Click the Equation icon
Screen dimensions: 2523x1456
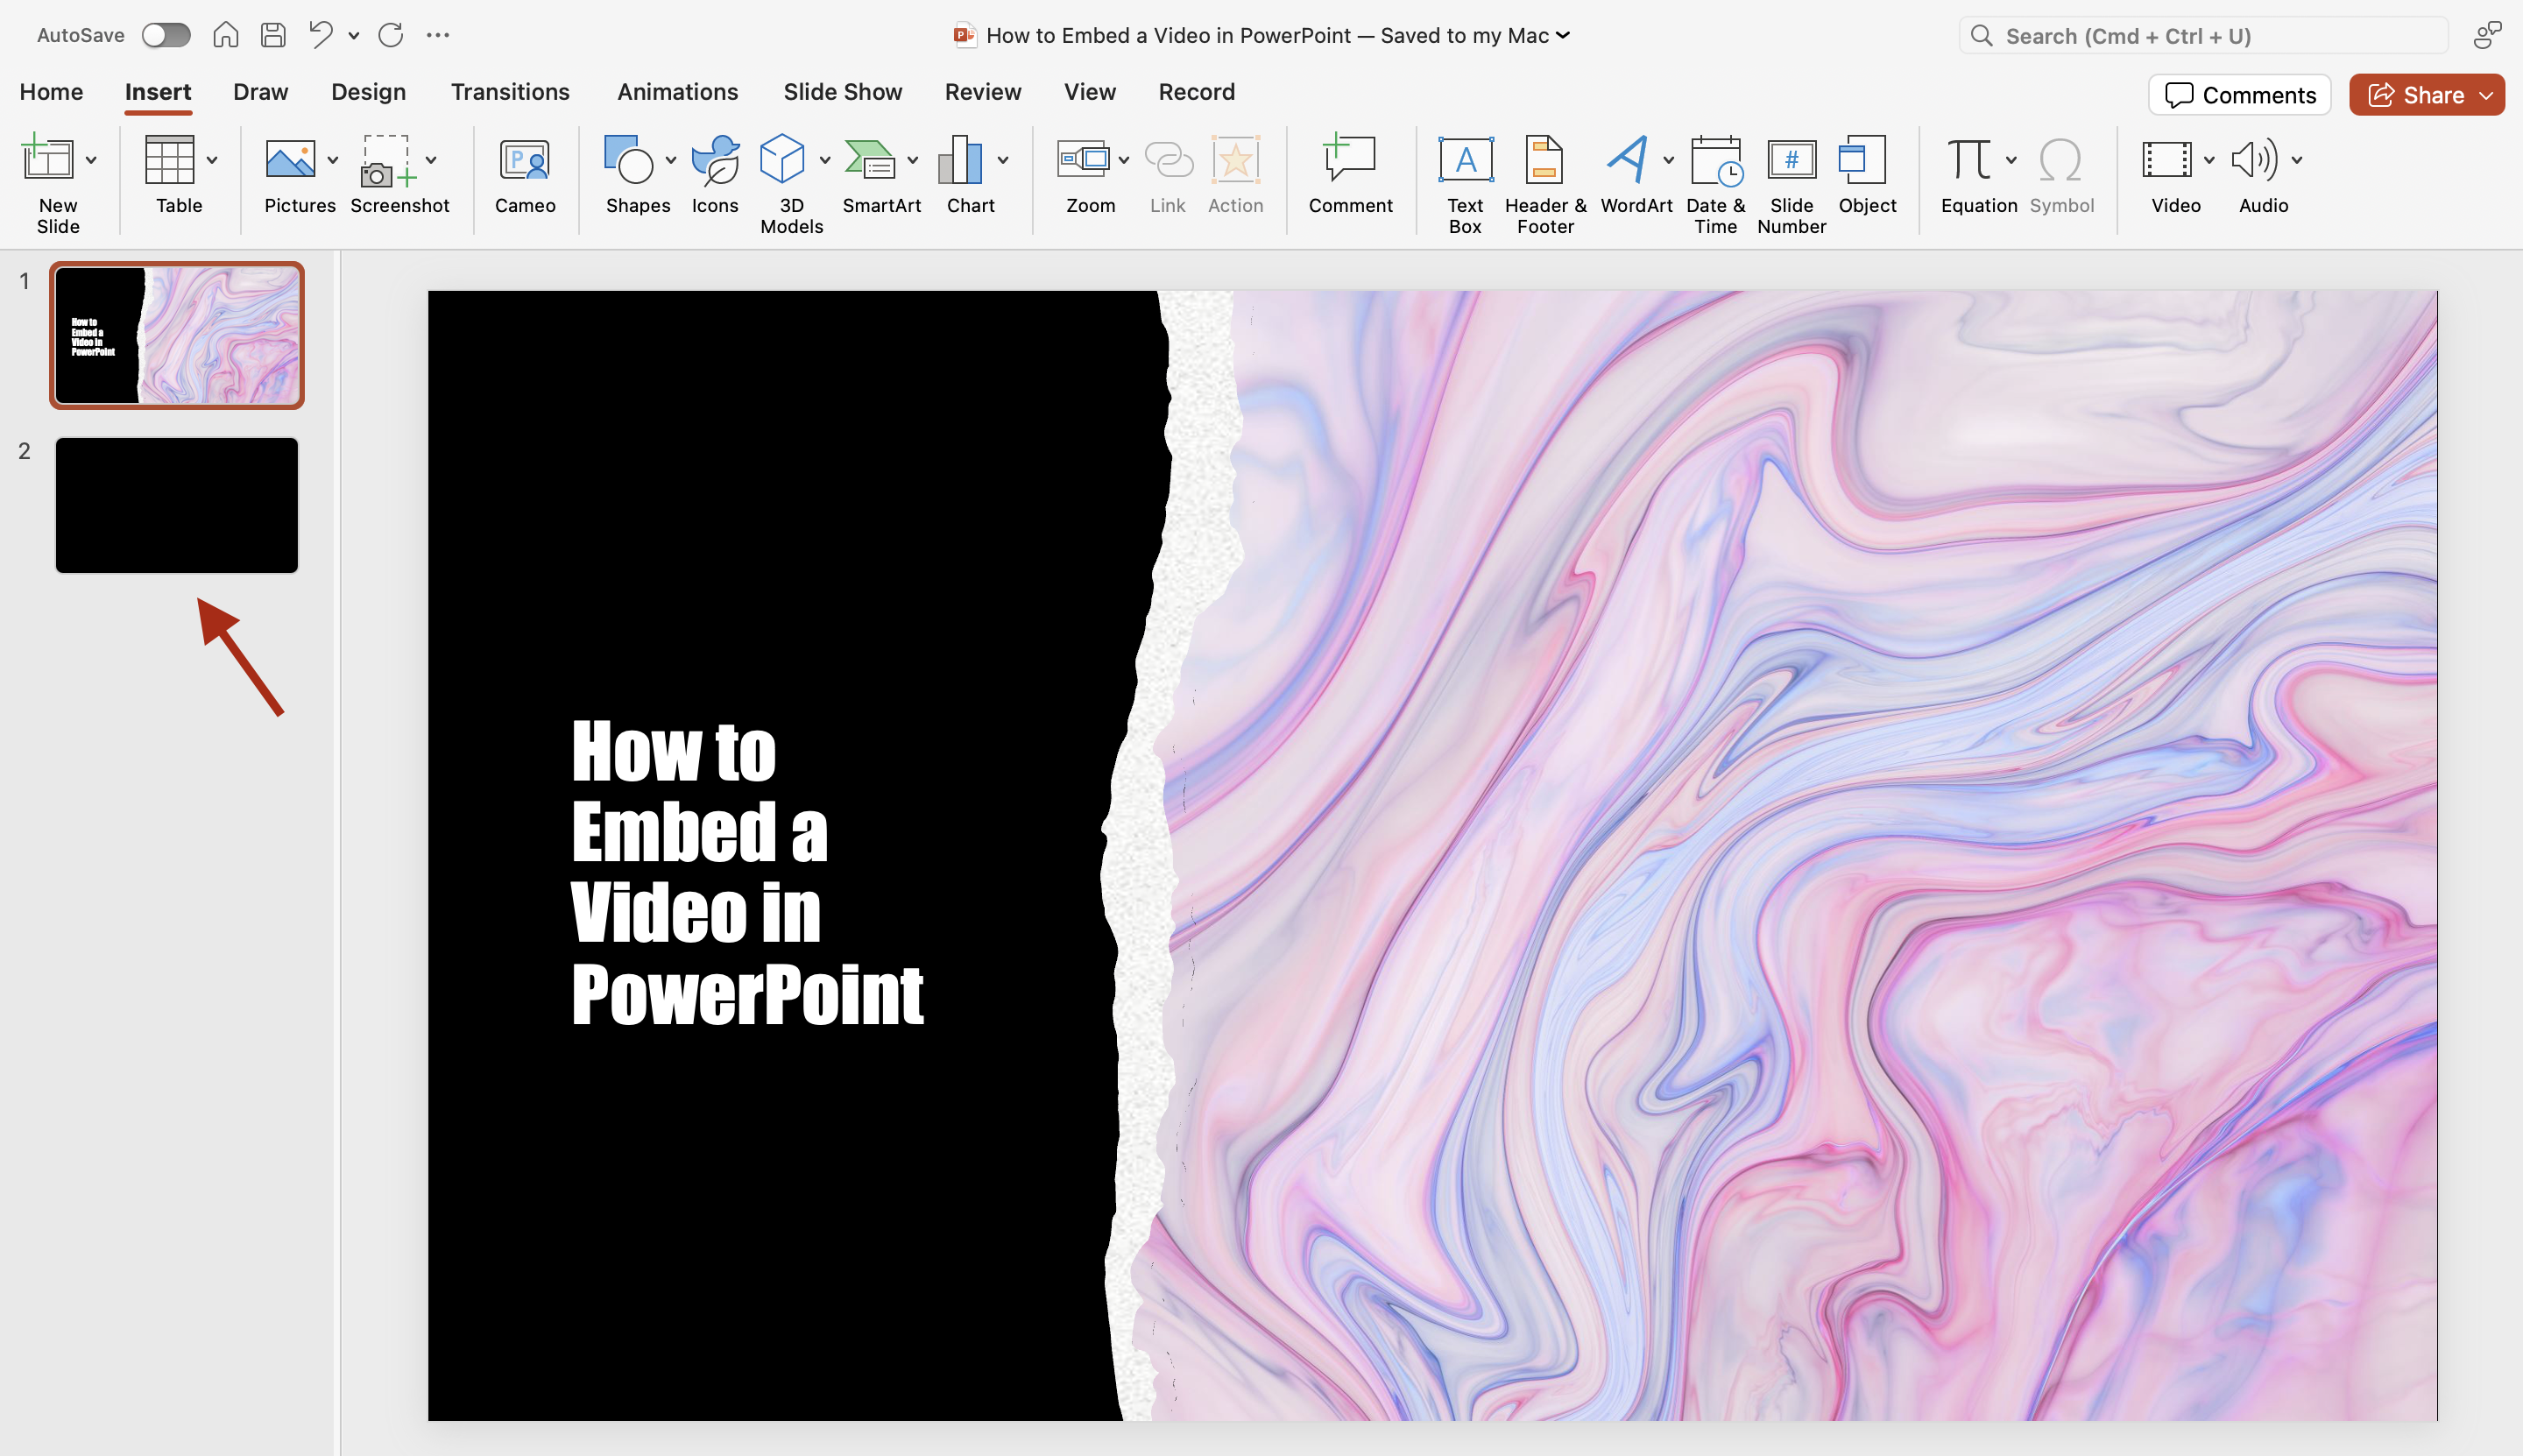pyautogui.click(x=1969, y=159)
